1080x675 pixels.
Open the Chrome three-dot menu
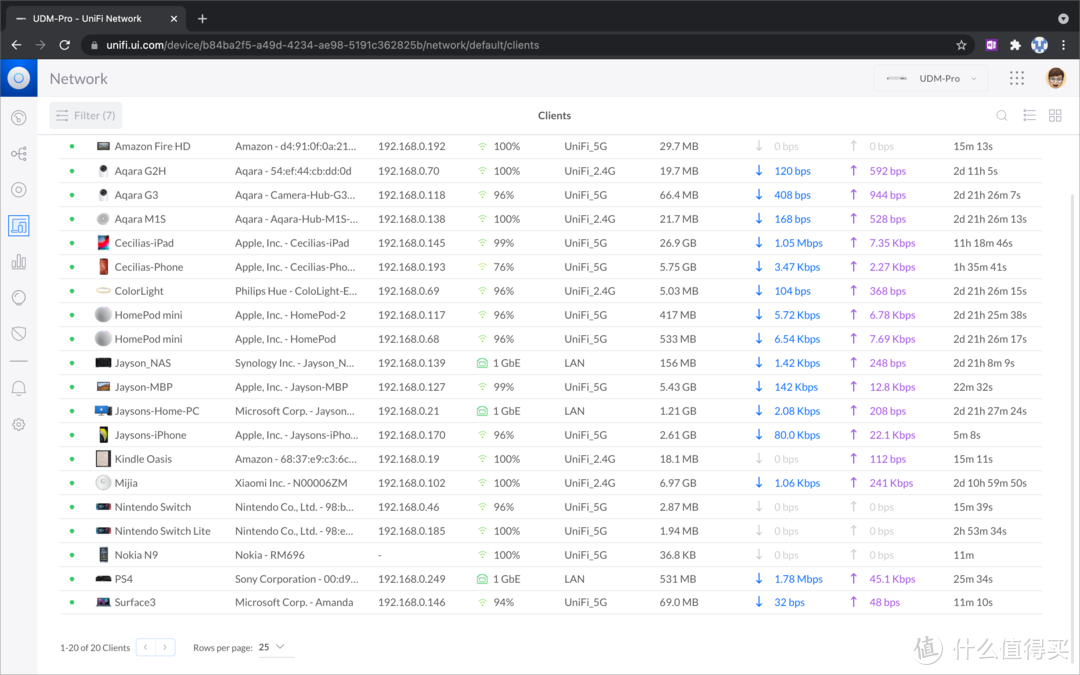coord(1063,45)
